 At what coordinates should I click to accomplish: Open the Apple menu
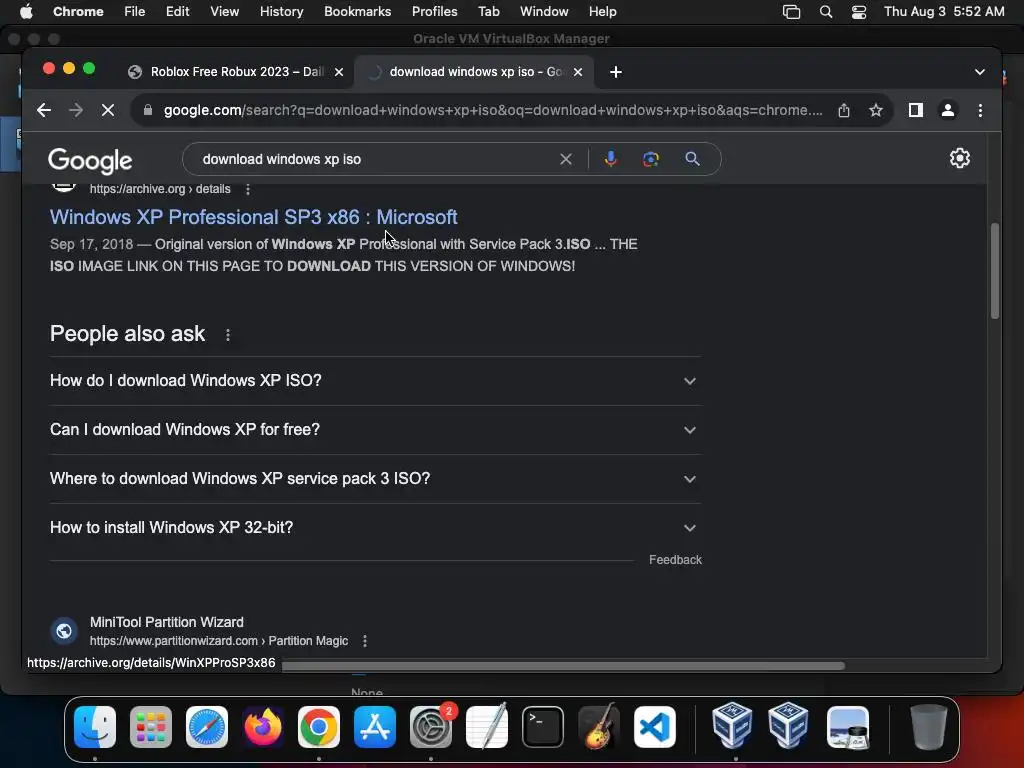tap(26, 12)
